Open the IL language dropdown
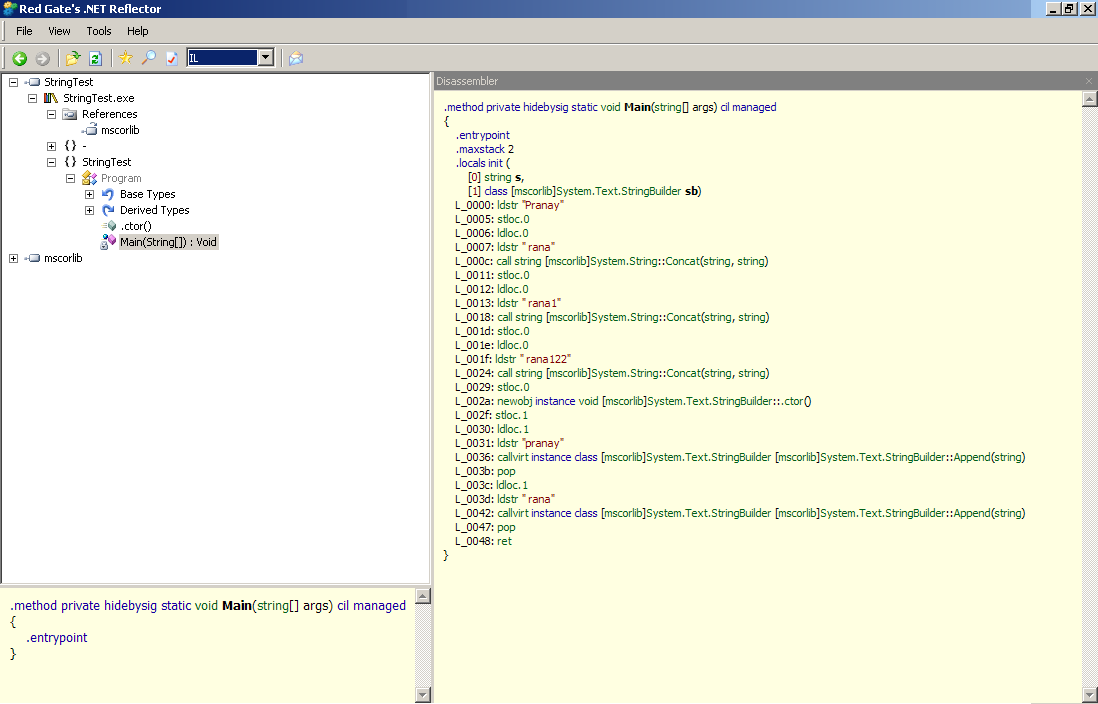This screenshot has height=704, width=1098. click(266, 58)
